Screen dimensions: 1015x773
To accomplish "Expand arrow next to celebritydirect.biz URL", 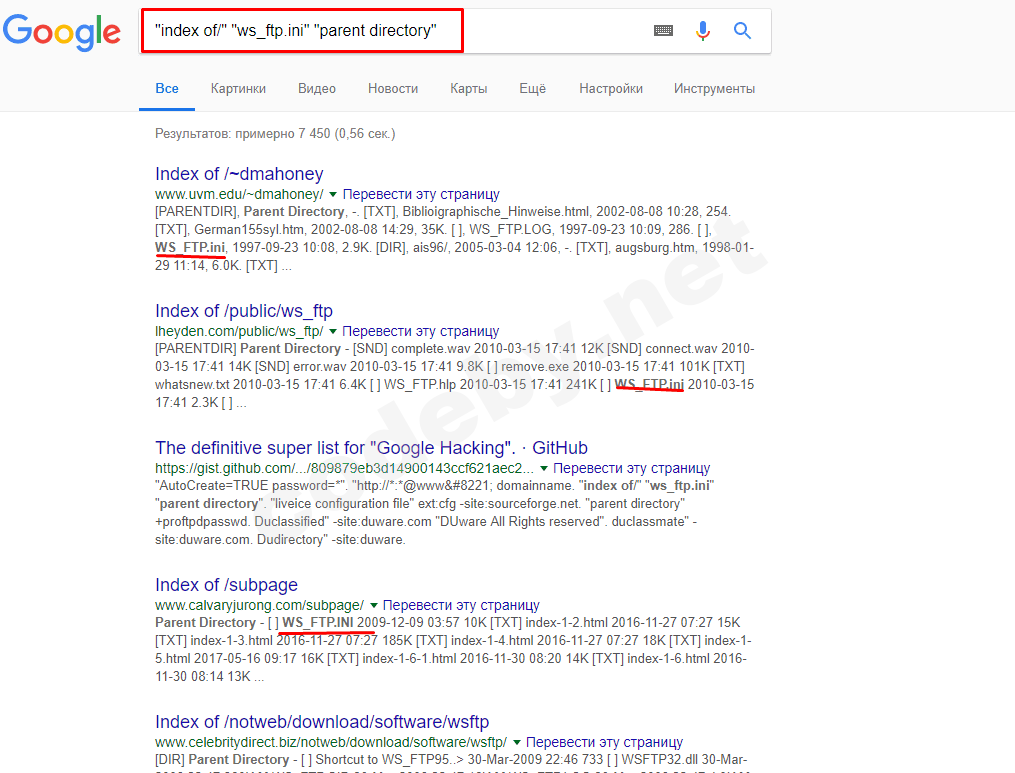I will (x=517, y=743).
